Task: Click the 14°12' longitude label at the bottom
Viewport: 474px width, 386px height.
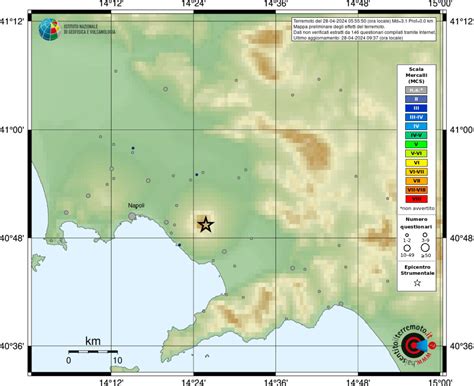Action: click(111, 382)
